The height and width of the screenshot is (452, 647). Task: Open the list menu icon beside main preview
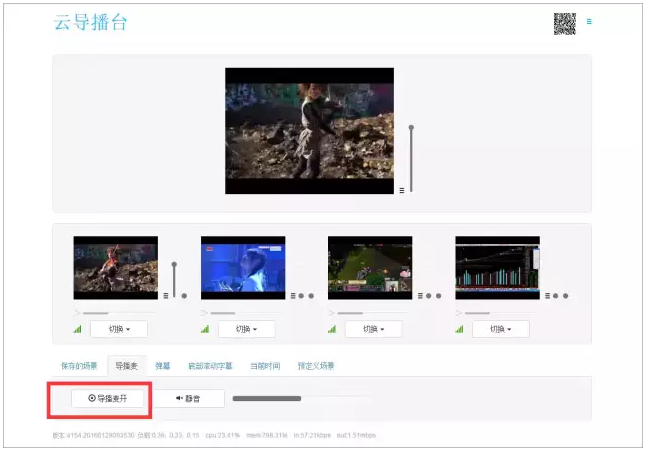pyautogui.click(x=401, y=190)
